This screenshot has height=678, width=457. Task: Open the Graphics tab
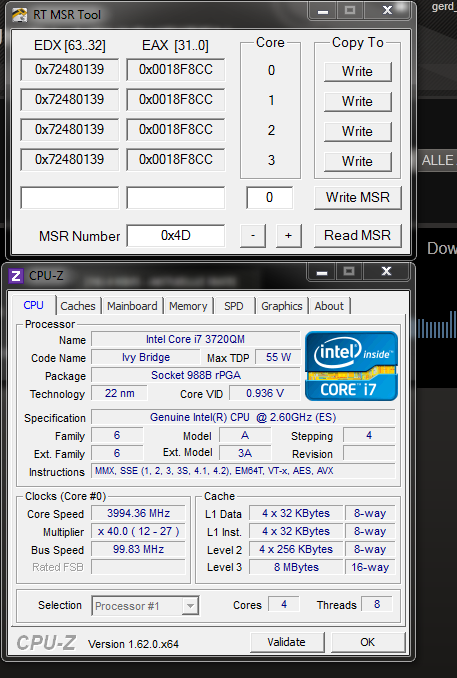click(282, 306)
